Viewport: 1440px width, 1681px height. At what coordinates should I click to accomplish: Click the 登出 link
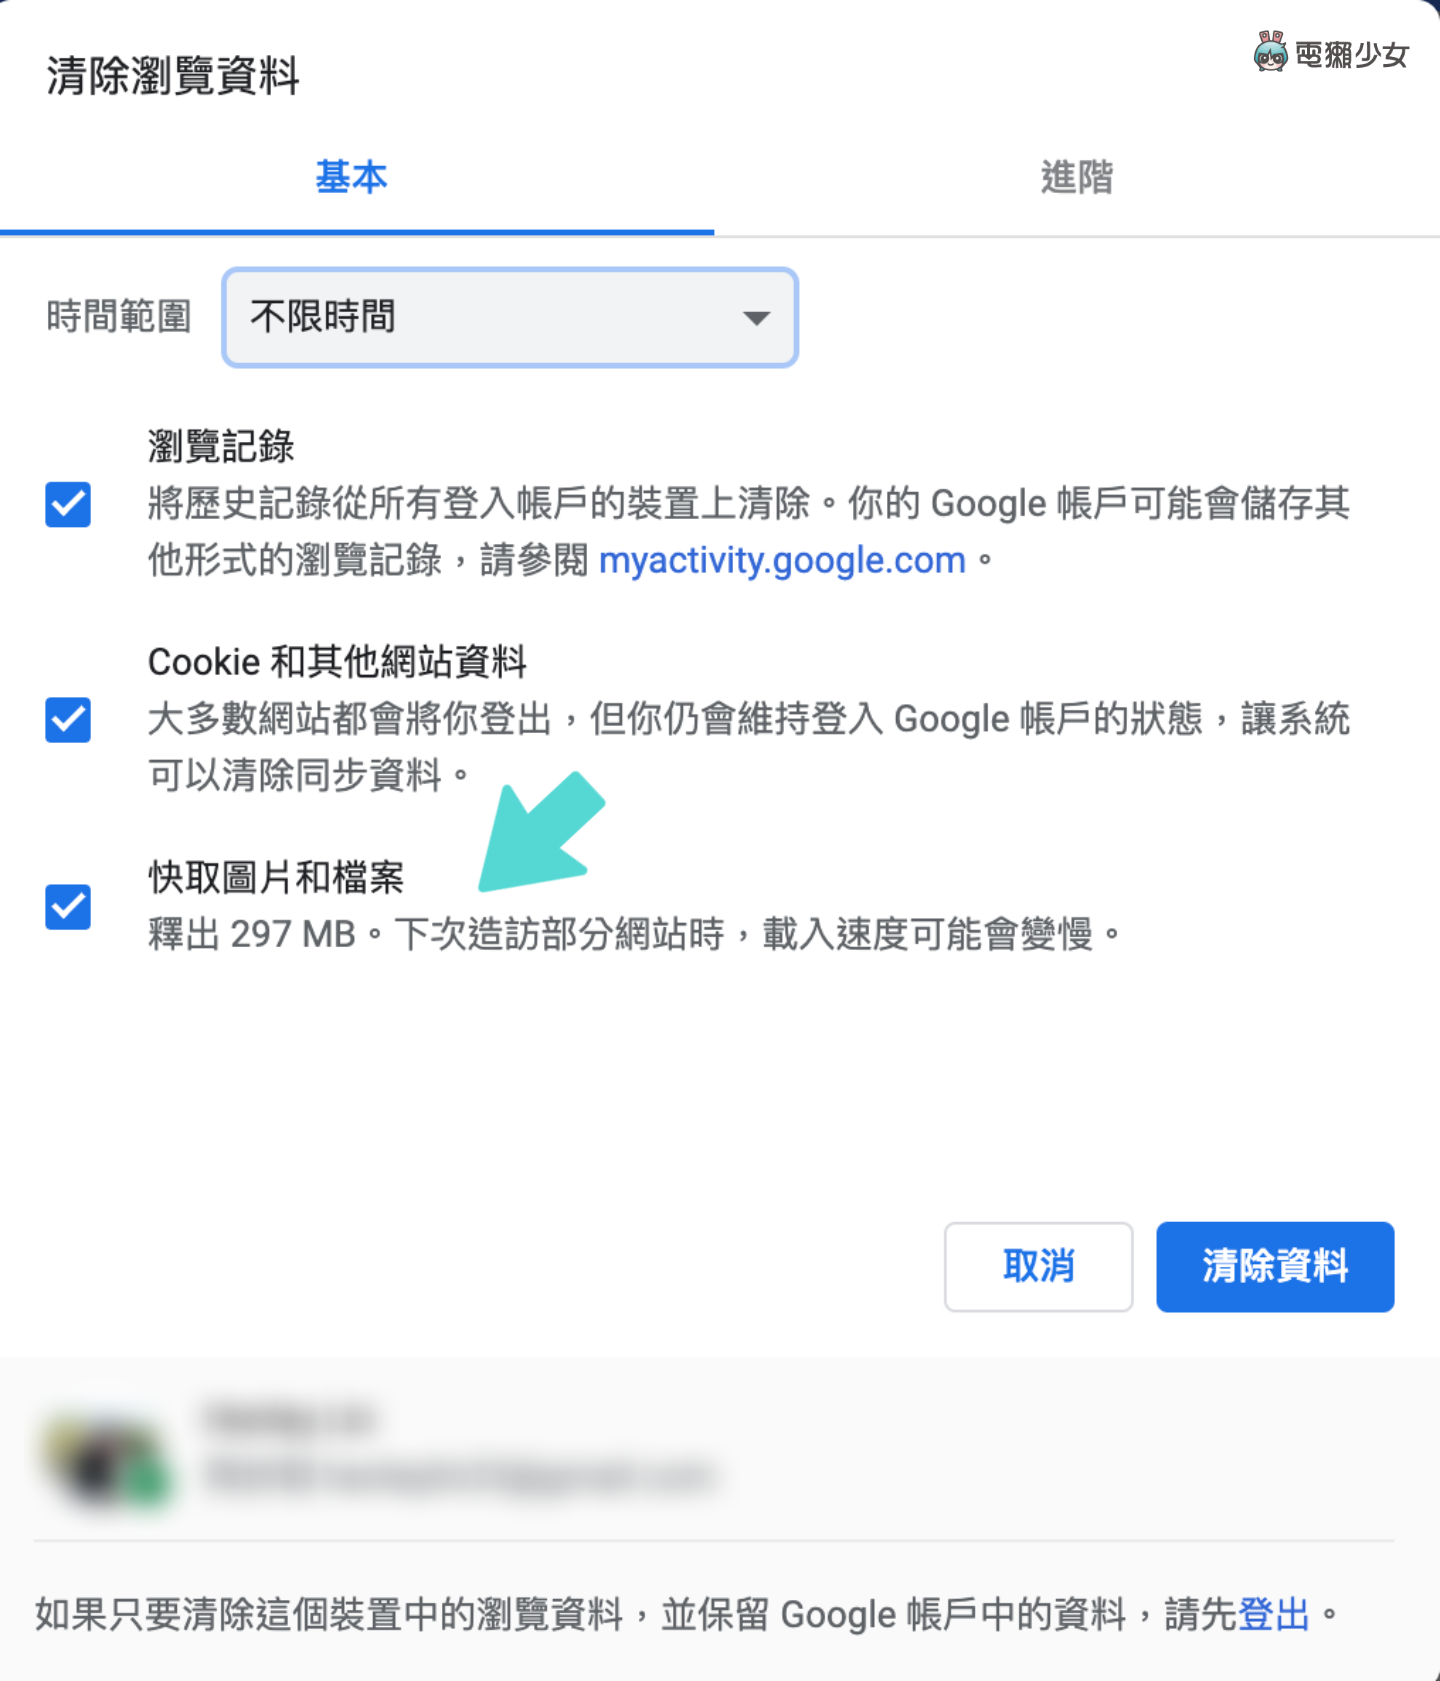[x=1274, y=1614]
